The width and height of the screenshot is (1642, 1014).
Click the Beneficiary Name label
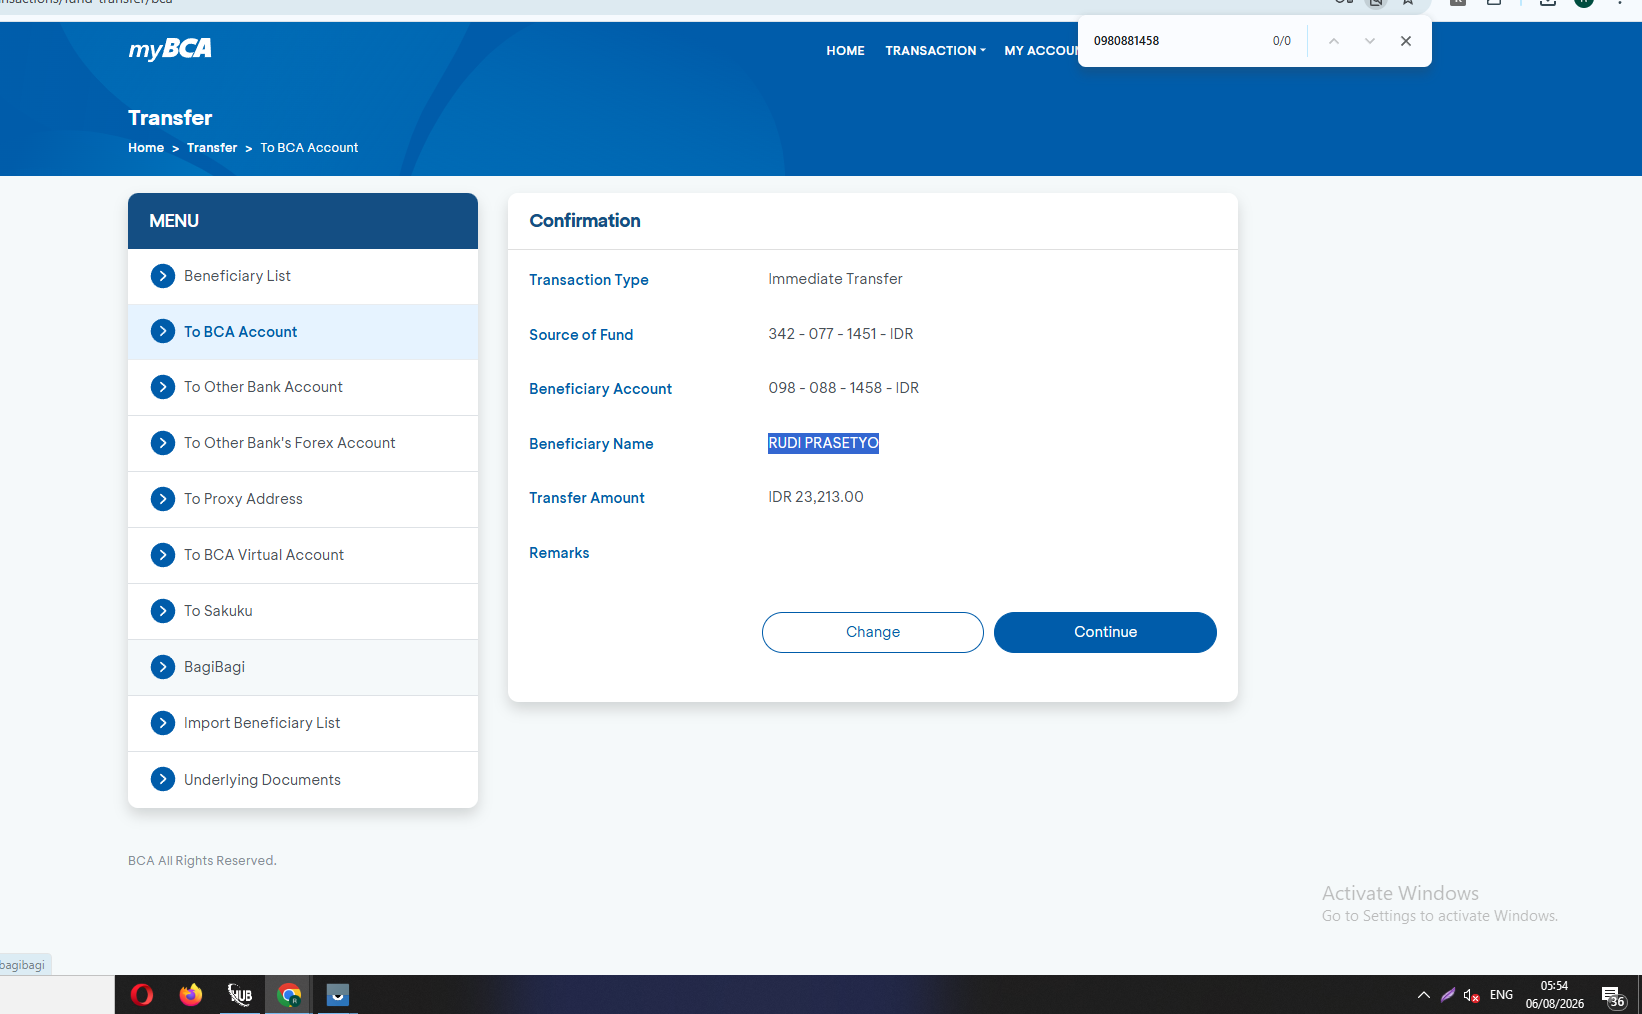click(x=591, y=444)
